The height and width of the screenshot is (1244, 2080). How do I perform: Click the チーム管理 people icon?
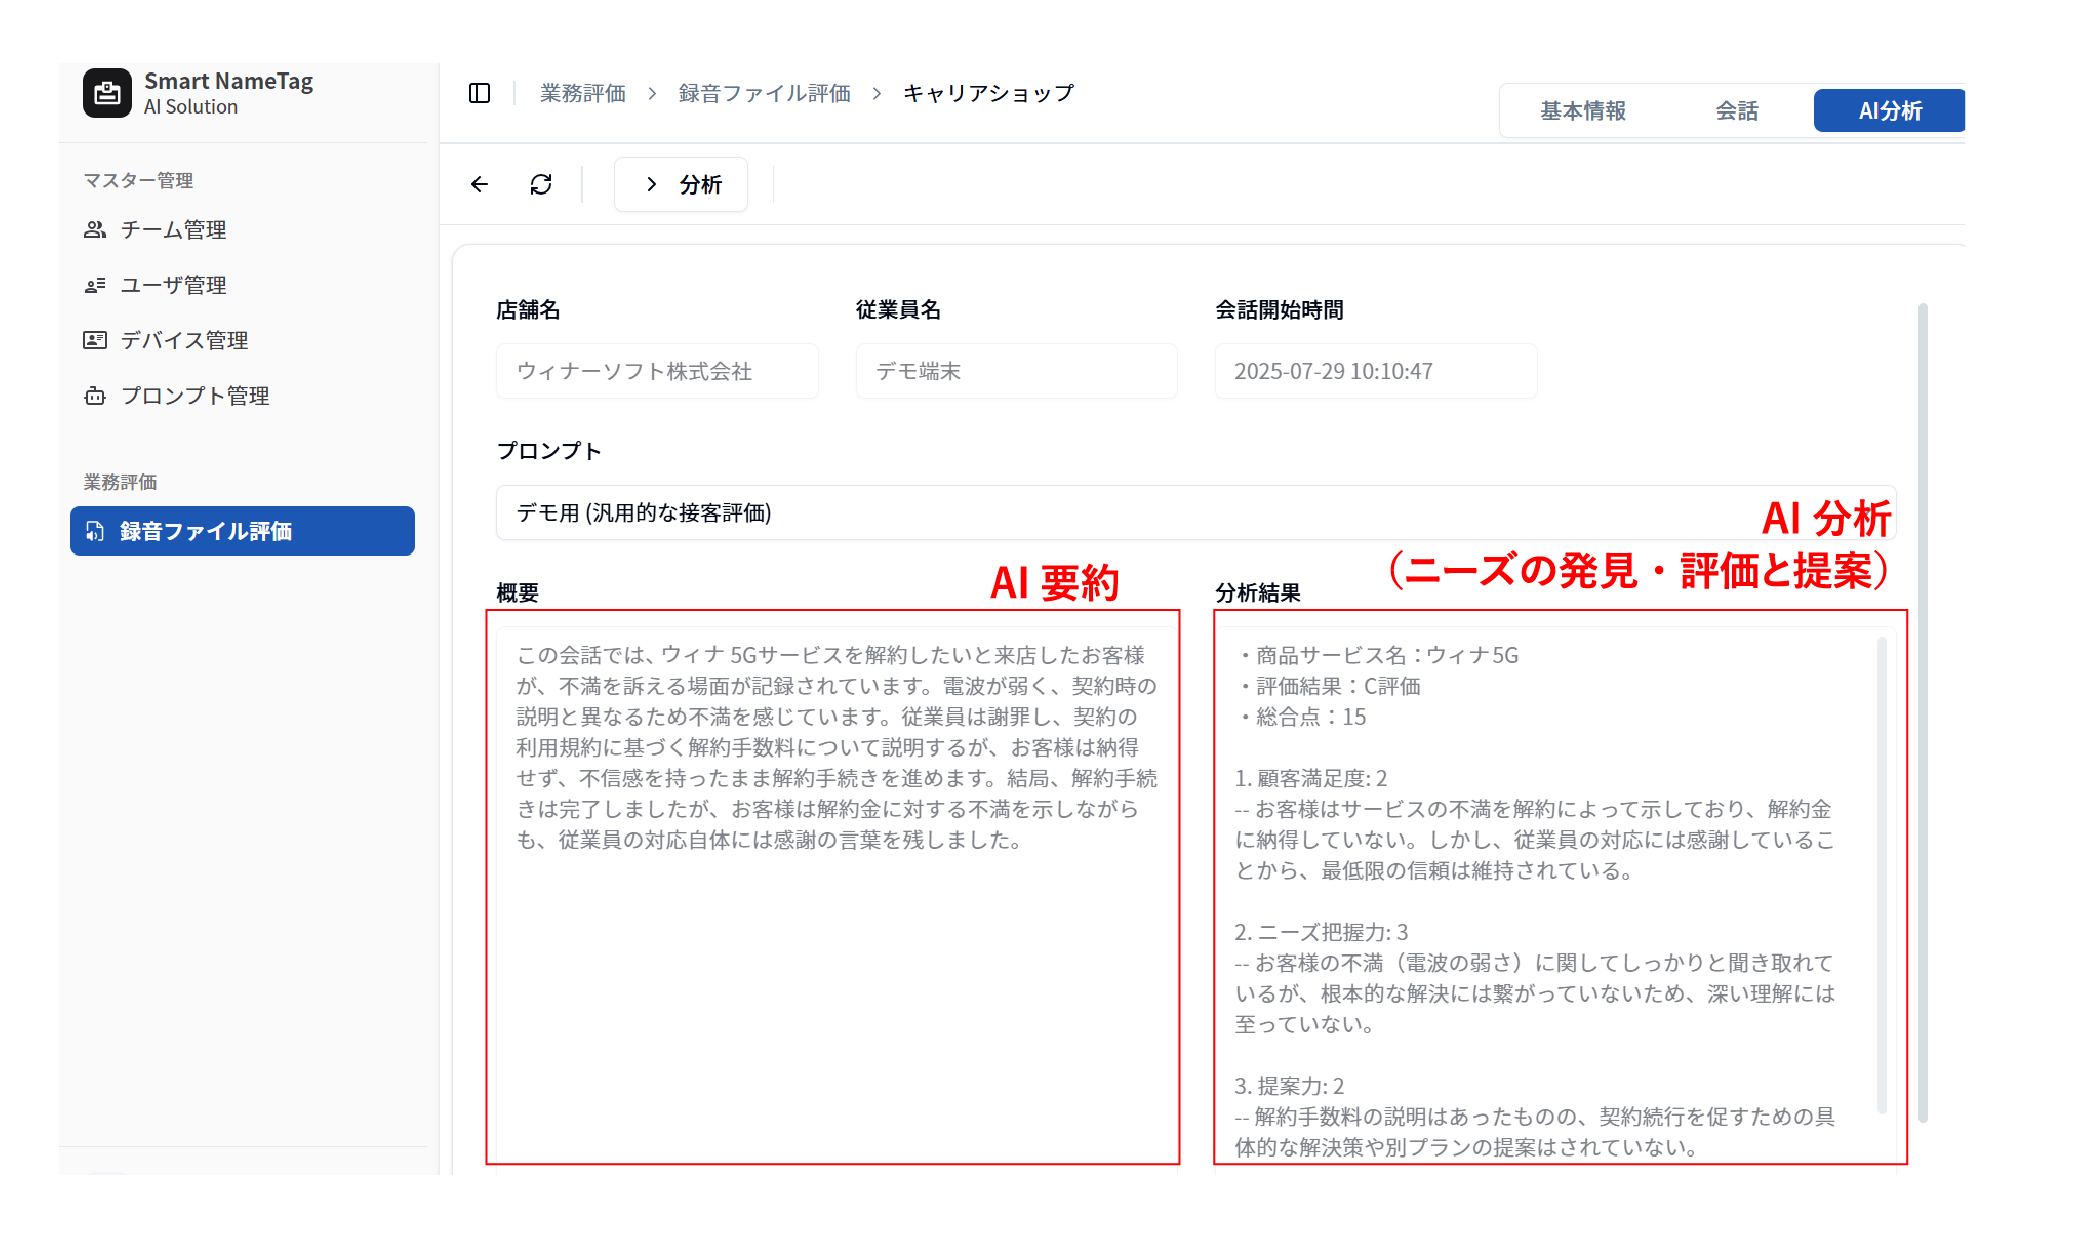[x=95, y=230]
